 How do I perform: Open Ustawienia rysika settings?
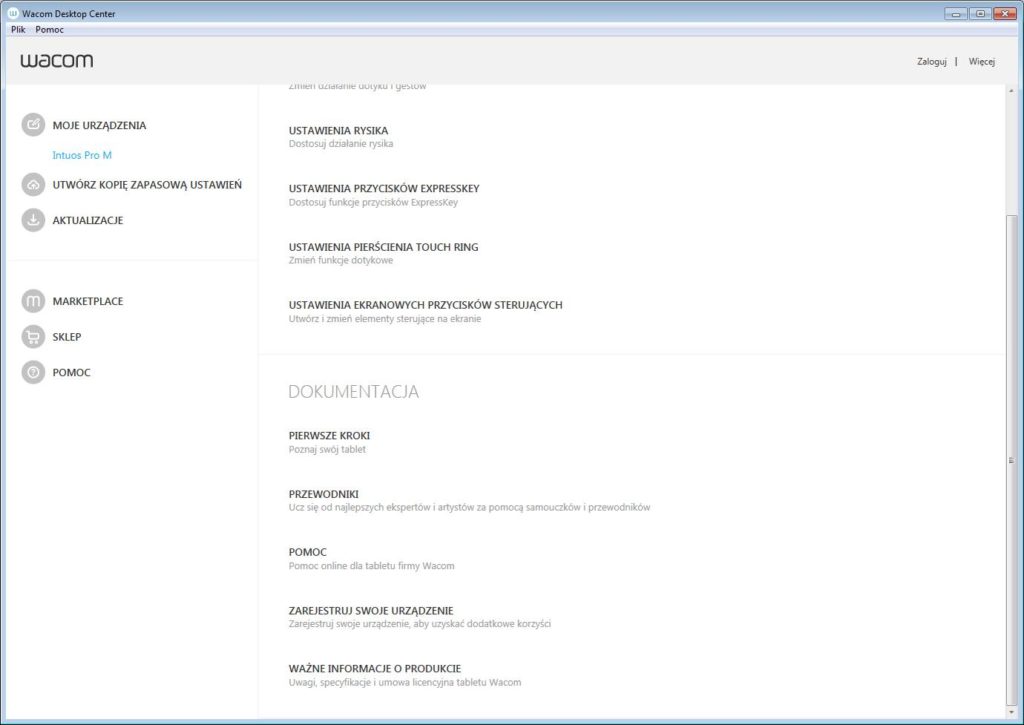pyautogui.click(x=338, y=131)
